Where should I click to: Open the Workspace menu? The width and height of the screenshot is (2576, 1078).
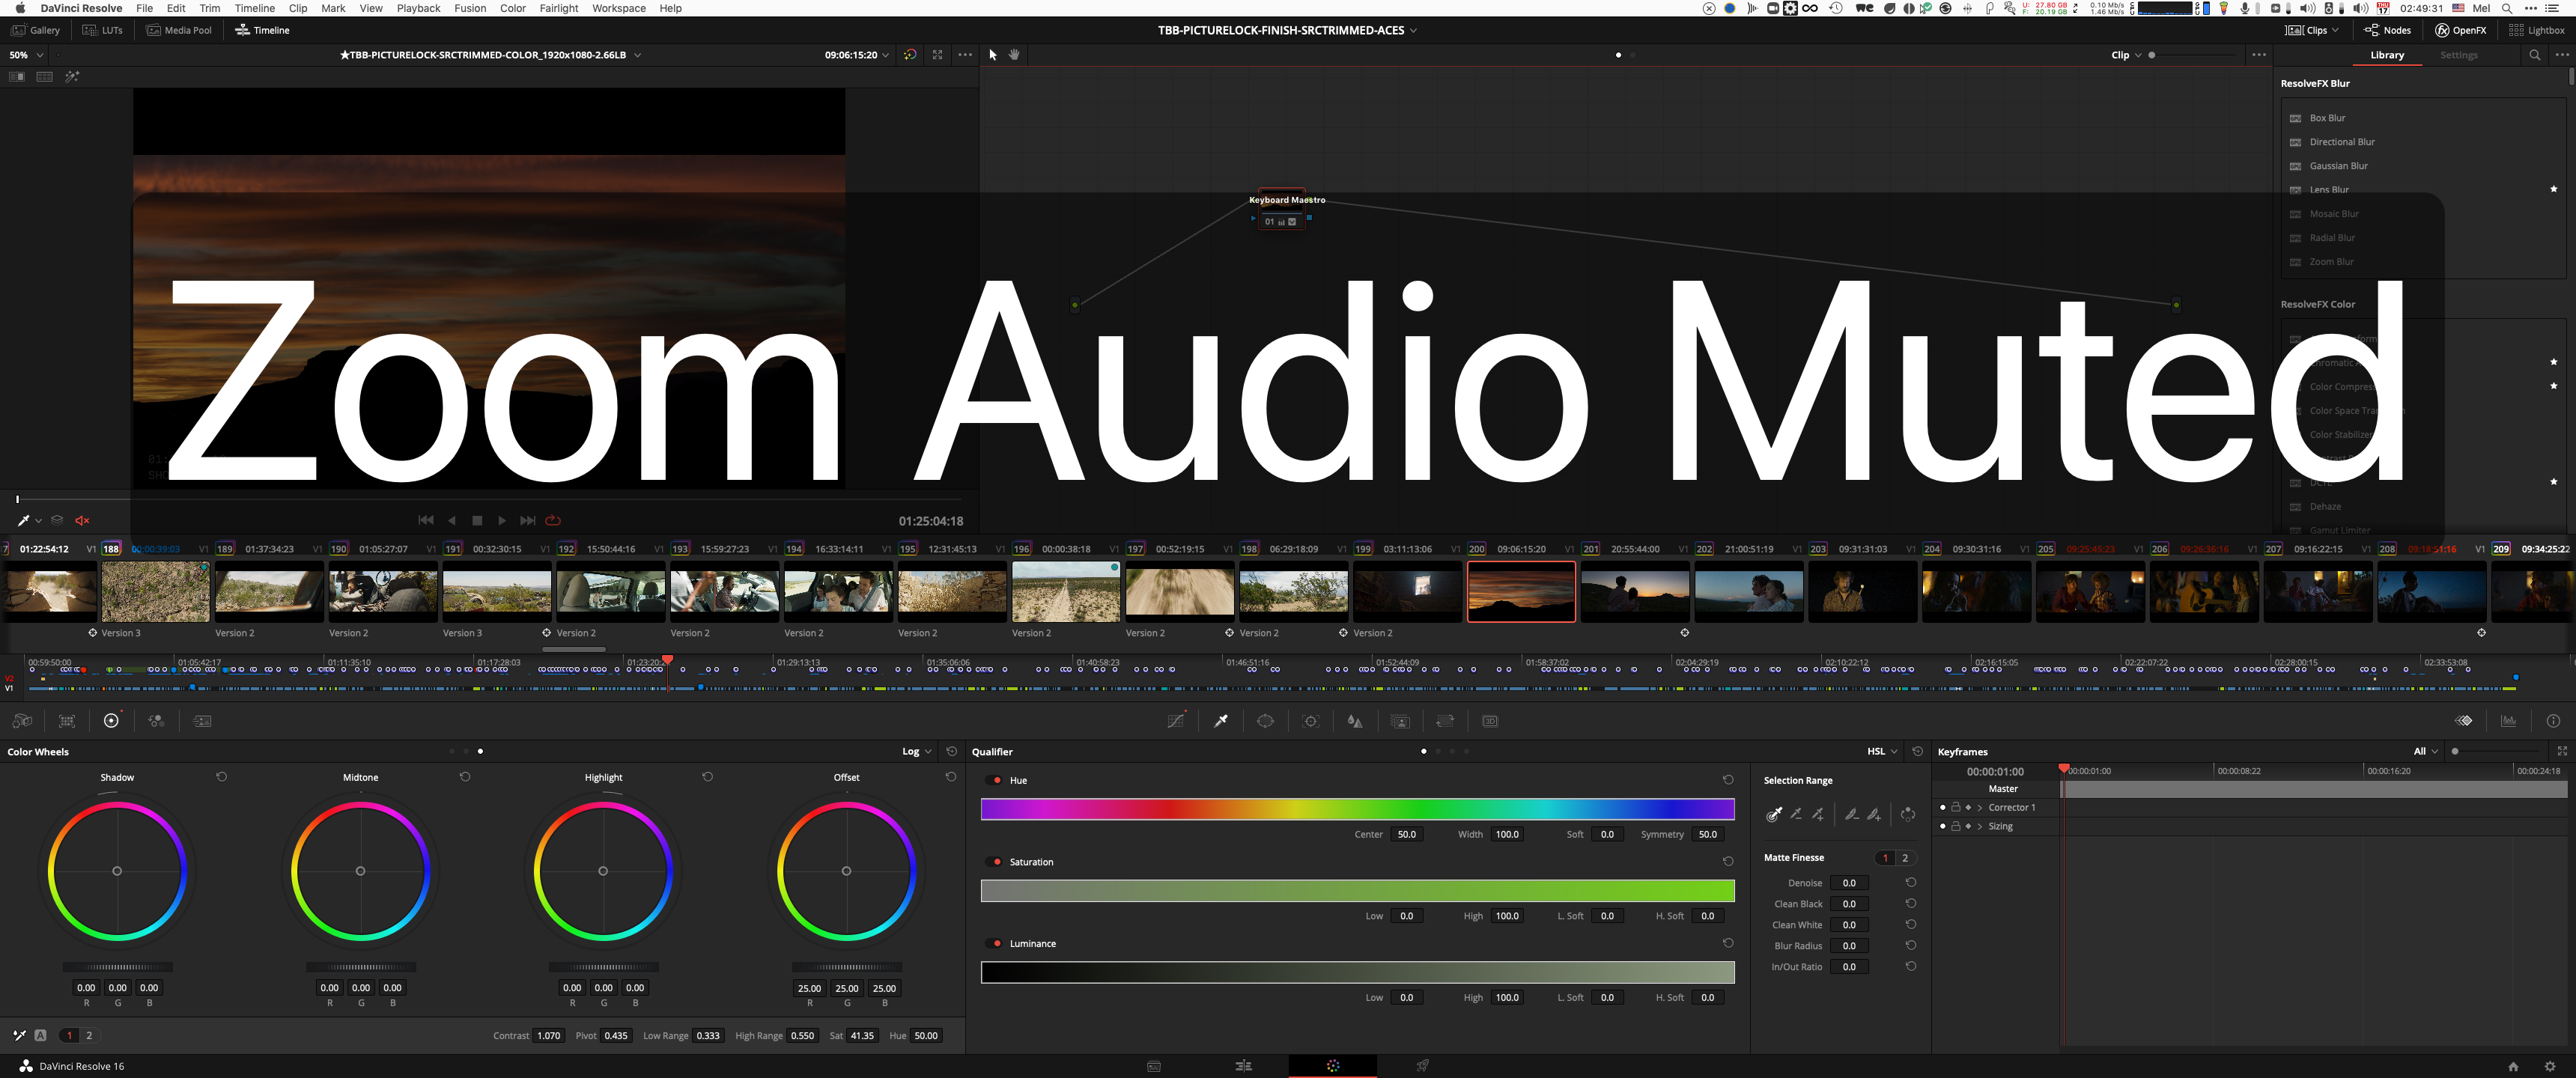point(618,8)
